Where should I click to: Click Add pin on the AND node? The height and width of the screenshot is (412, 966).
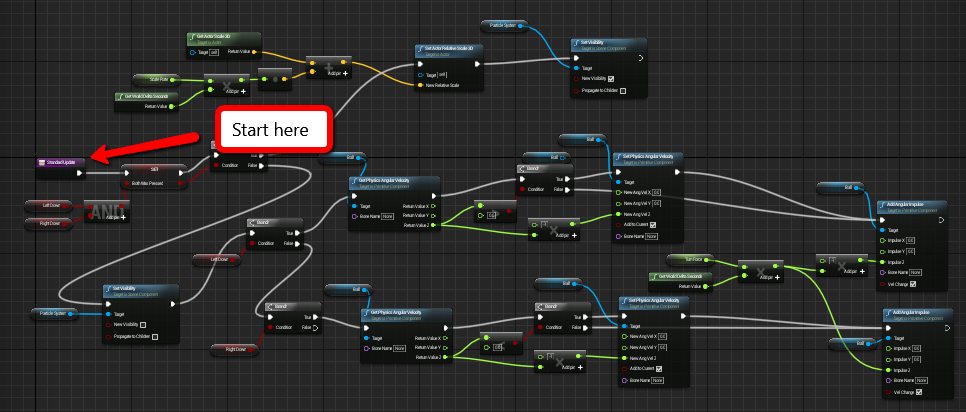(x=115, y=217)
